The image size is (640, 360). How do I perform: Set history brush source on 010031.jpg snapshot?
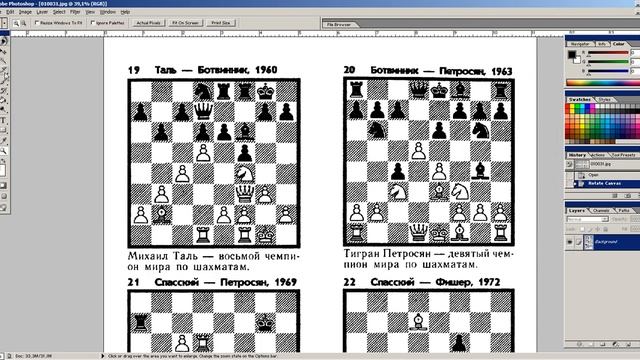click(x=569, y=165)
